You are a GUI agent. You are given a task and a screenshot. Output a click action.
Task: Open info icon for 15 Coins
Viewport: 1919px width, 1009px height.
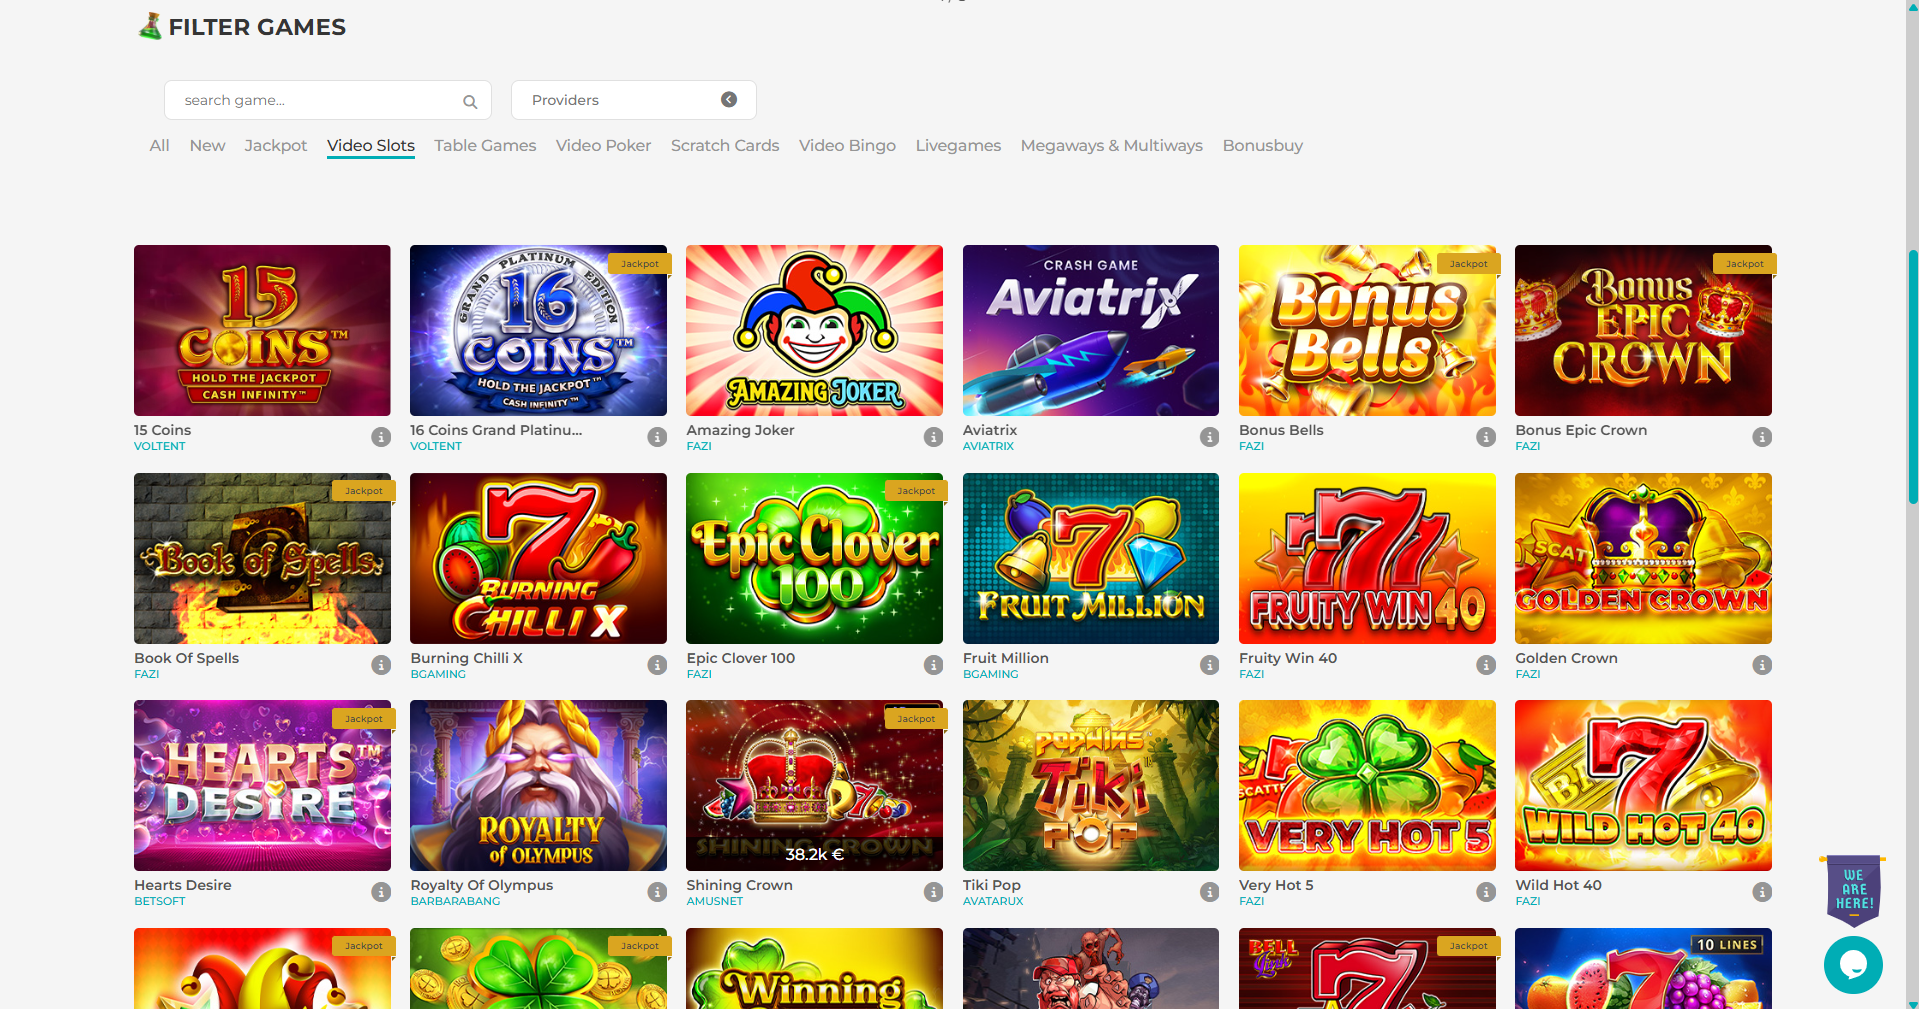click(381, 437)
